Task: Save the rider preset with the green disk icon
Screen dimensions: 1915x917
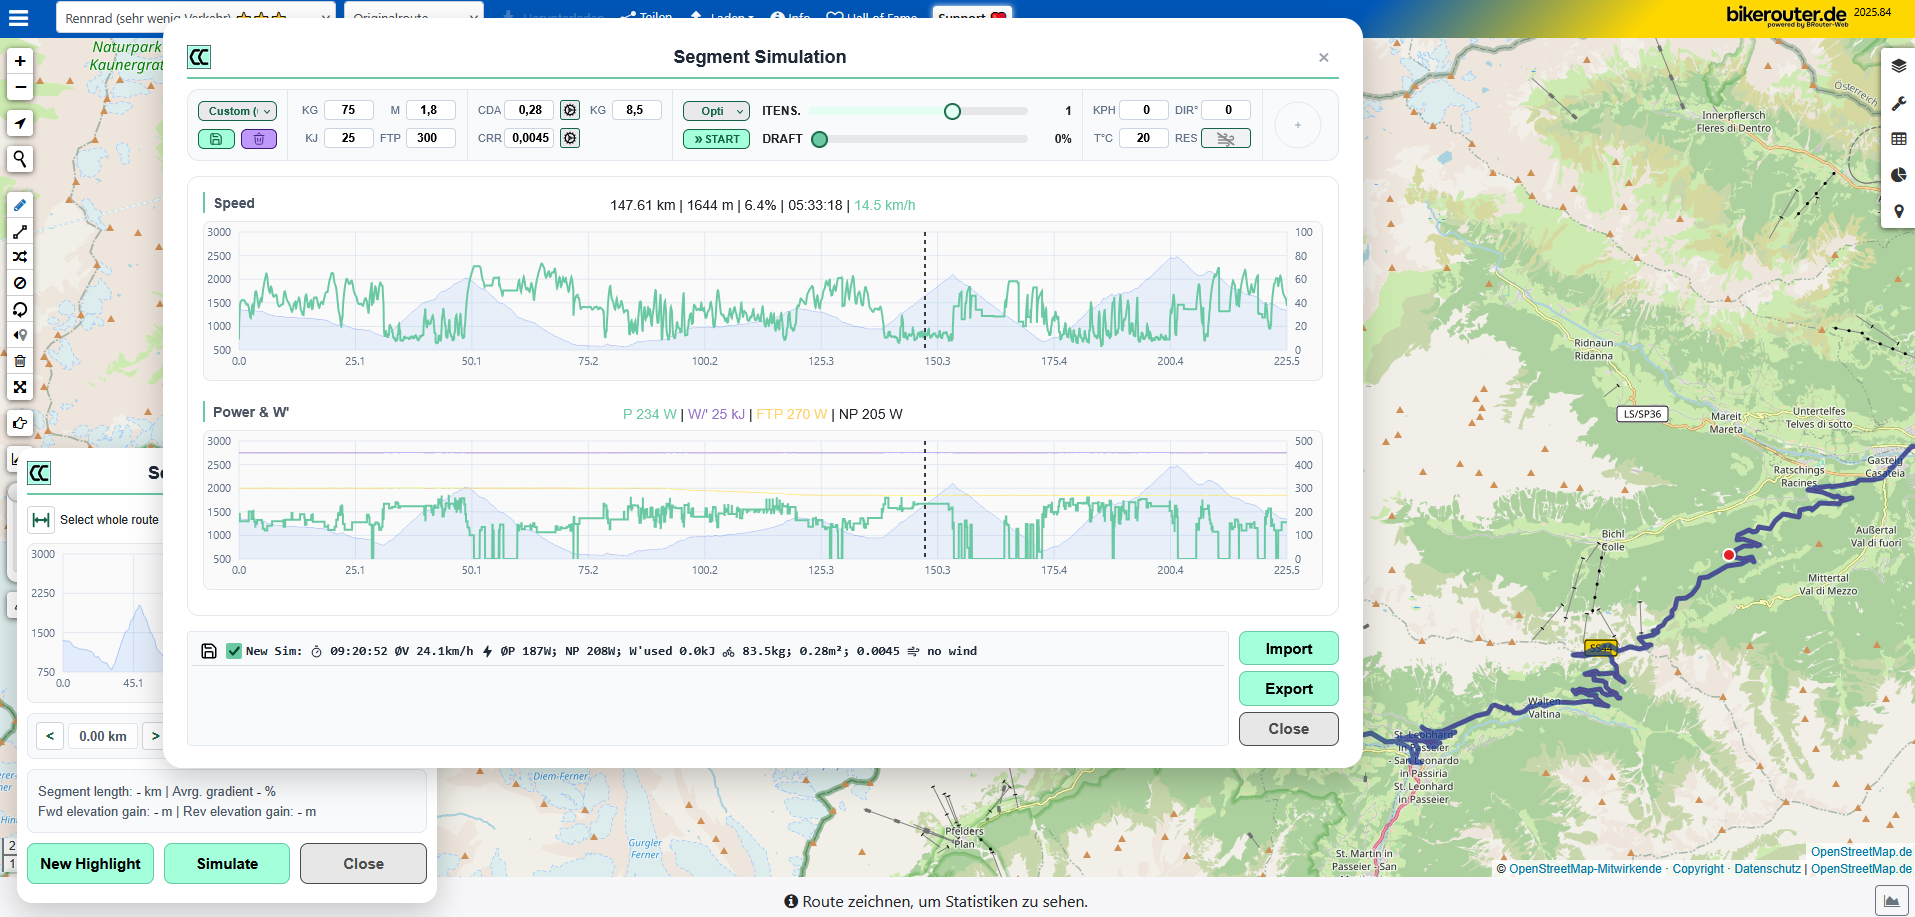Action: (x=216, y=139)
